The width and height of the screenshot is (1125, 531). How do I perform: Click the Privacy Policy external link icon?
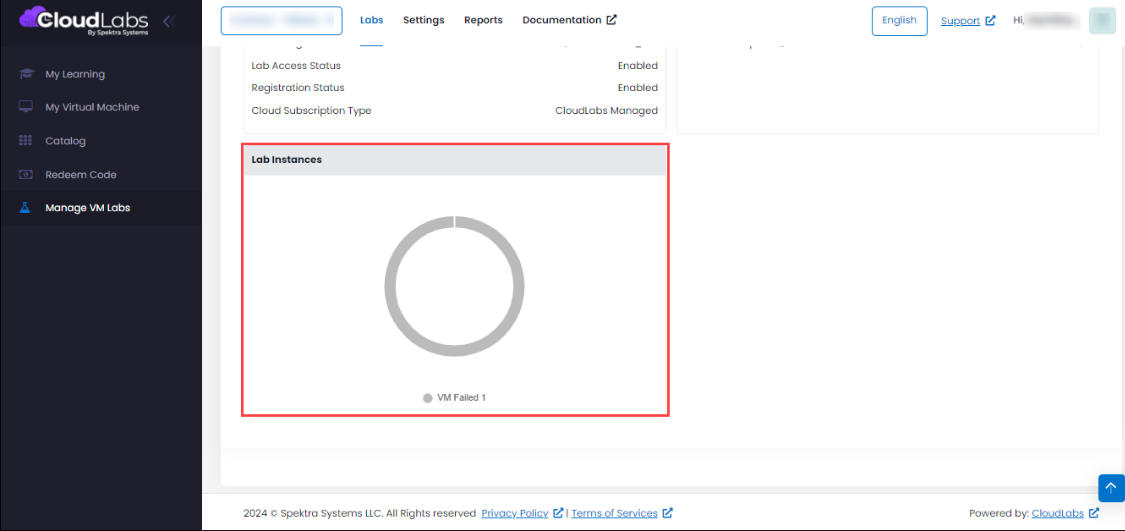click(558, 513)
